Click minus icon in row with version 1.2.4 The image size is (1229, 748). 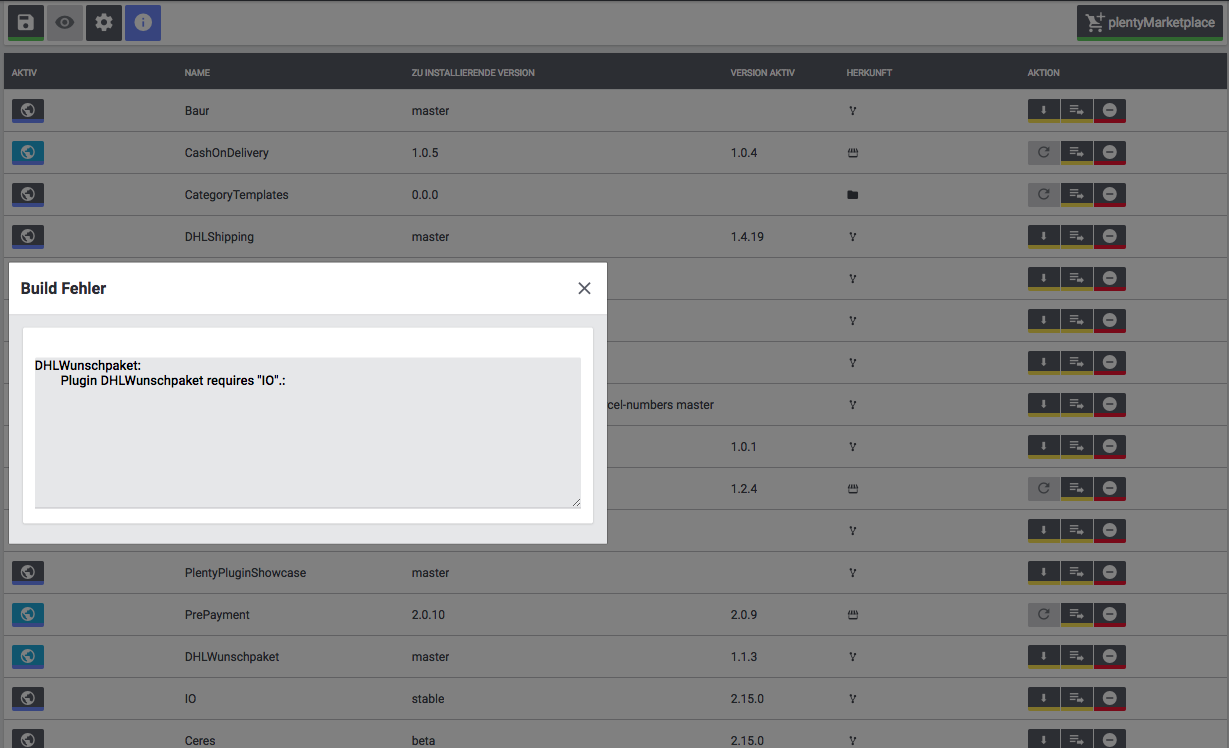[1110, 489]
